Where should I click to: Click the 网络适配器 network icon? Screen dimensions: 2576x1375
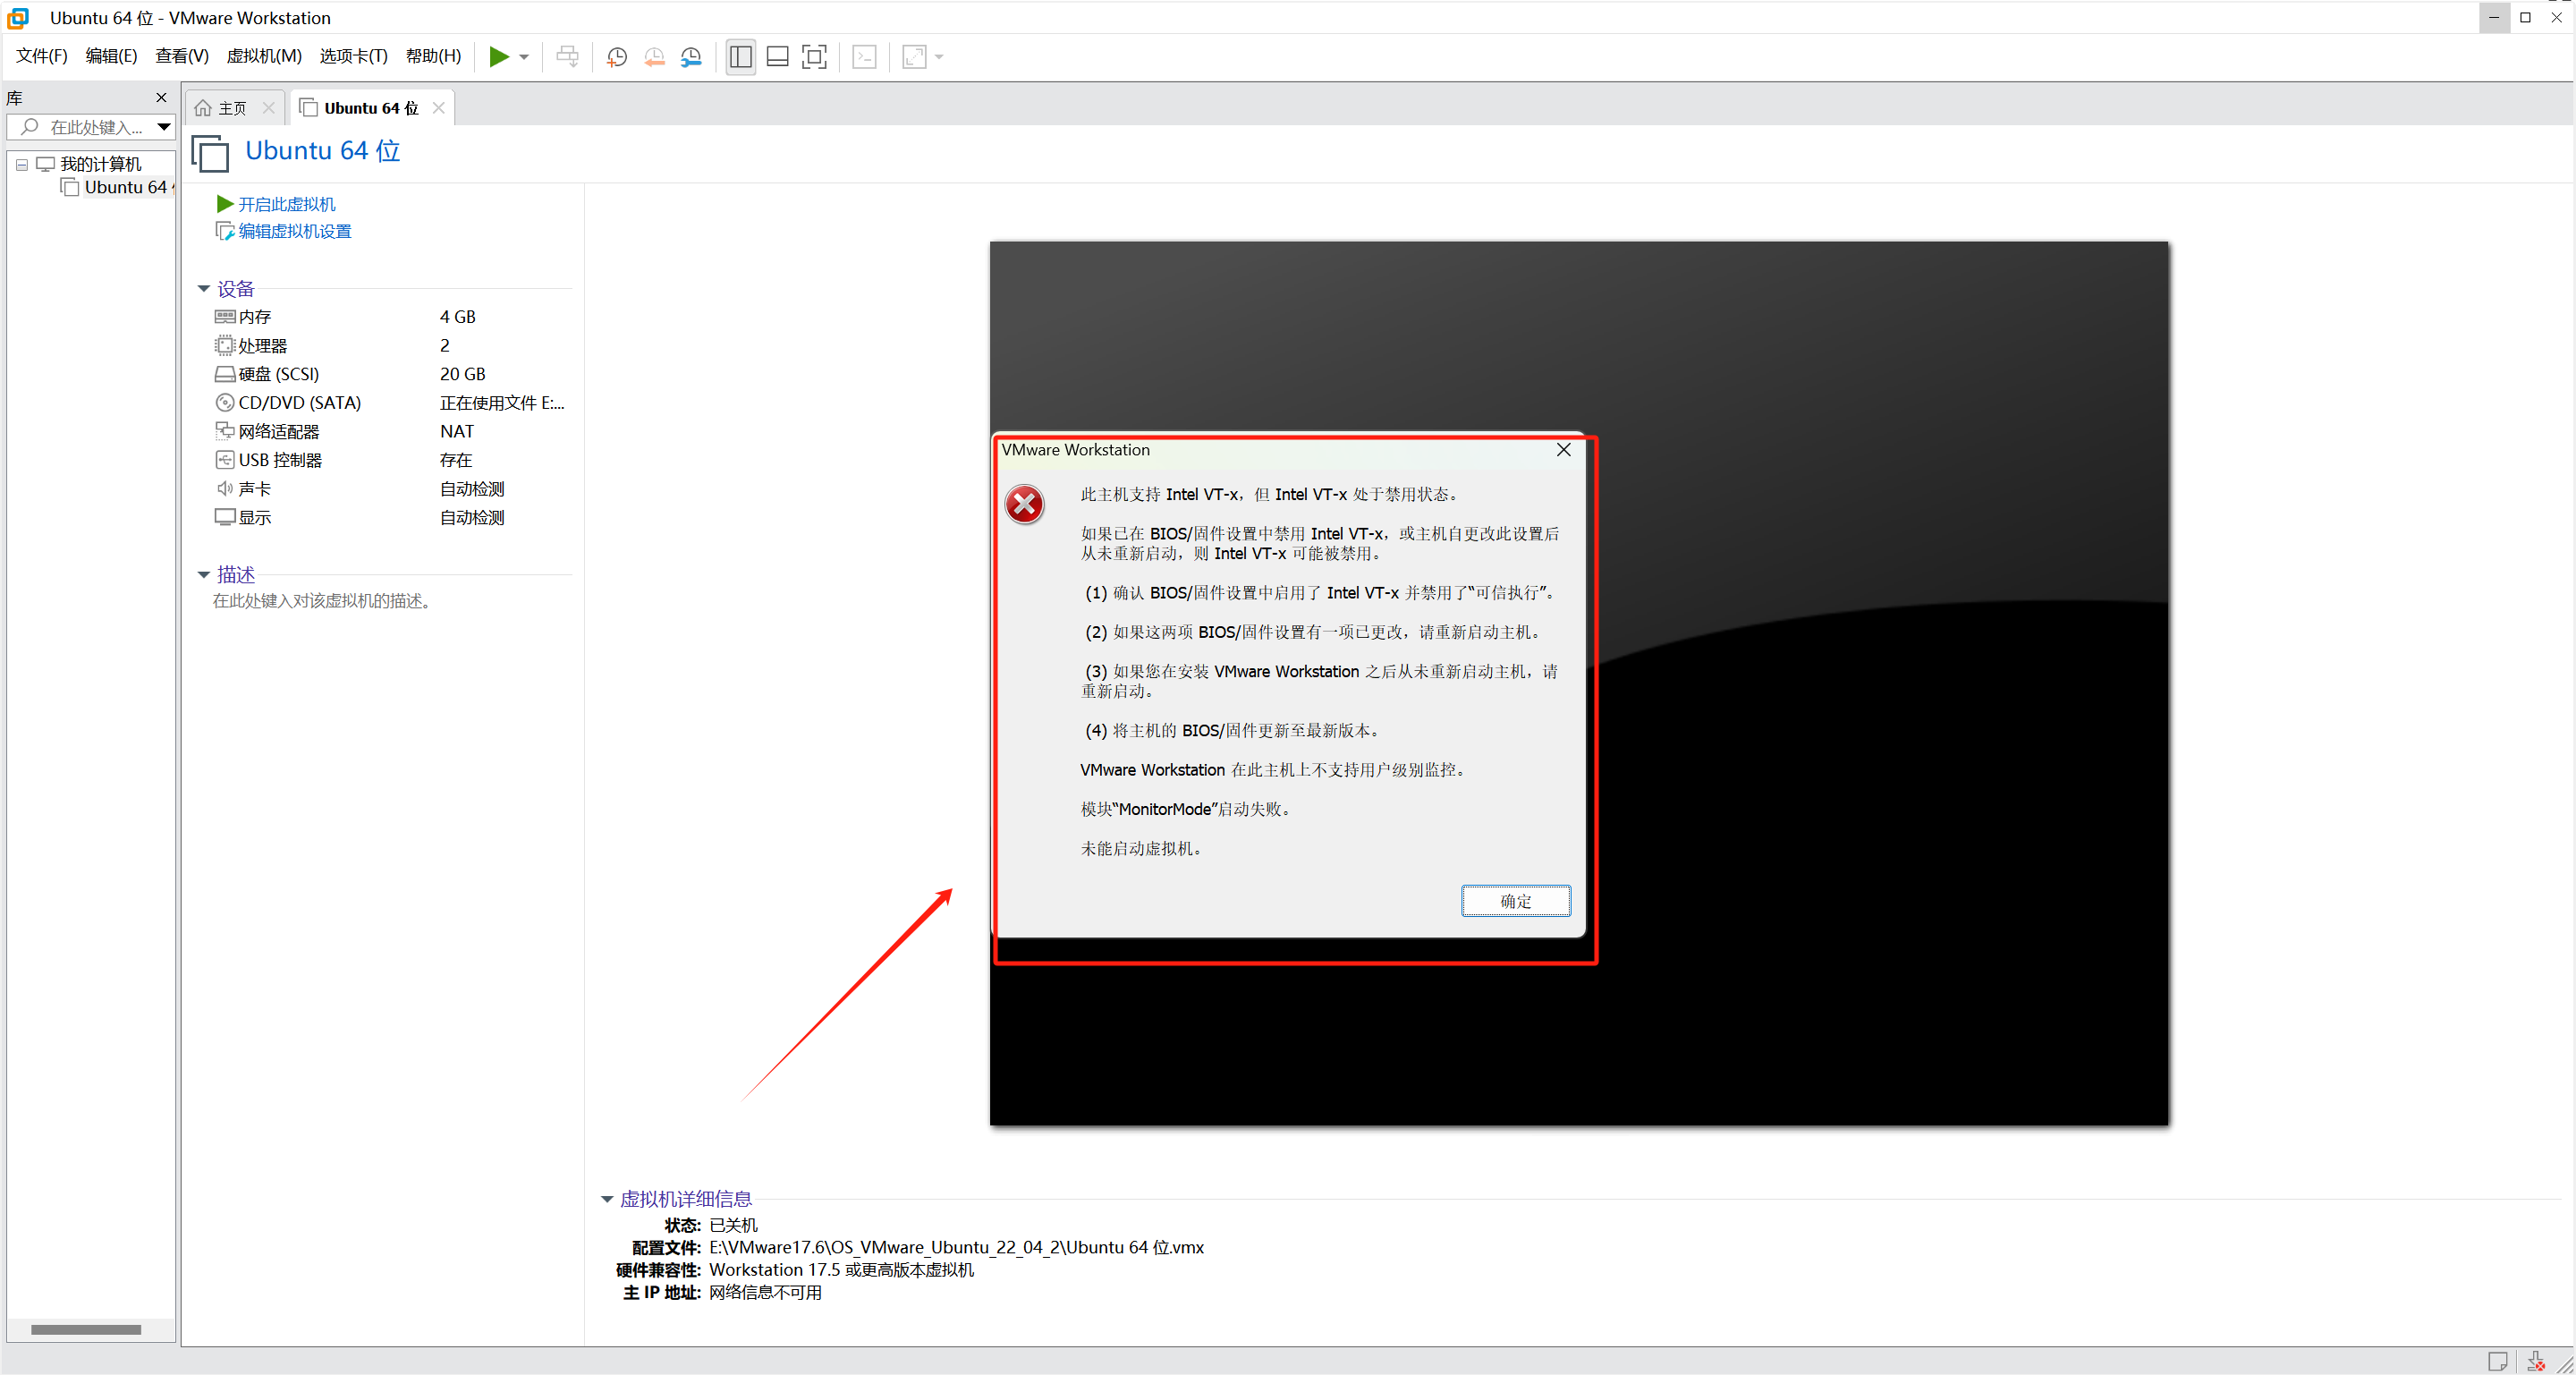pos(225,431)
